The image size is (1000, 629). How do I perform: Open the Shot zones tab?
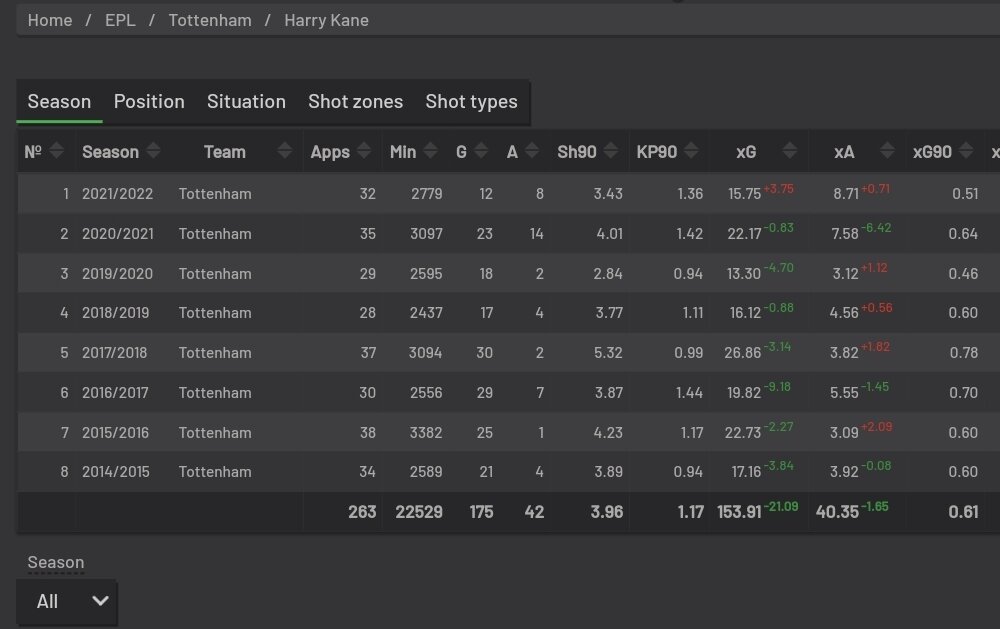pyautogui.click(x=356, y=101)
